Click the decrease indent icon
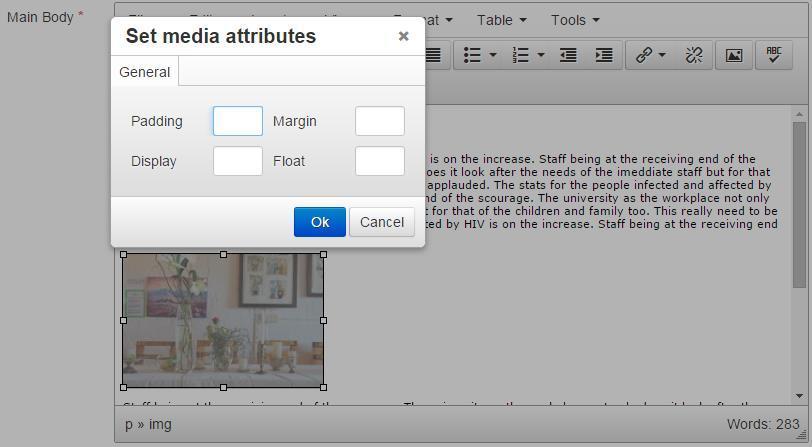The image size is (812, 447). [568, 55]
